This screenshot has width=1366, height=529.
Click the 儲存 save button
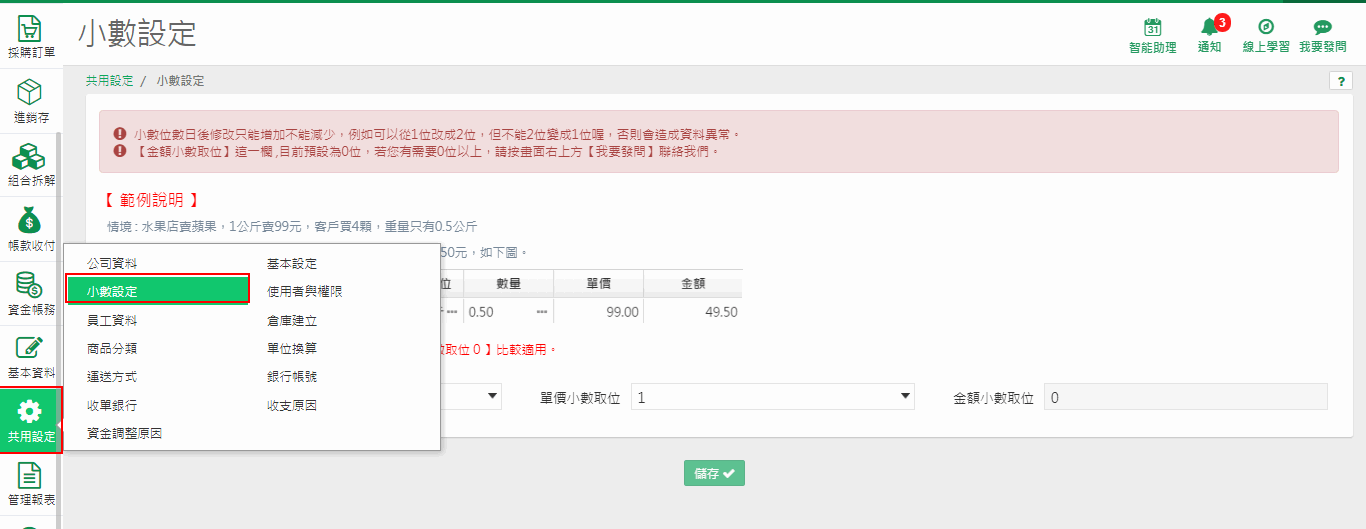point(714,473)
